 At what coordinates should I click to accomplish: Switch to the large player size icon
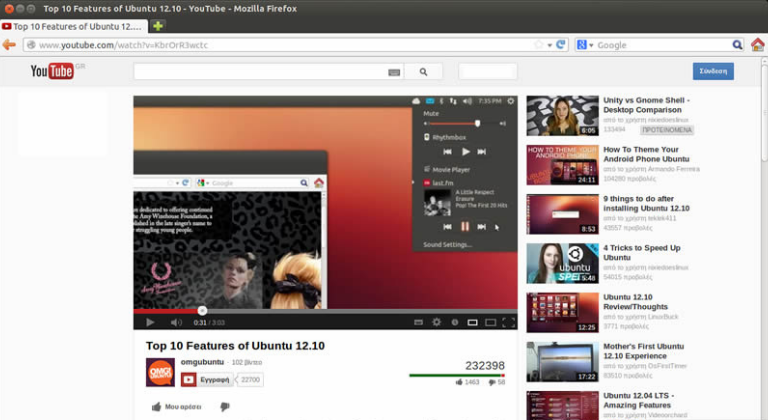(x=490, y=322)
